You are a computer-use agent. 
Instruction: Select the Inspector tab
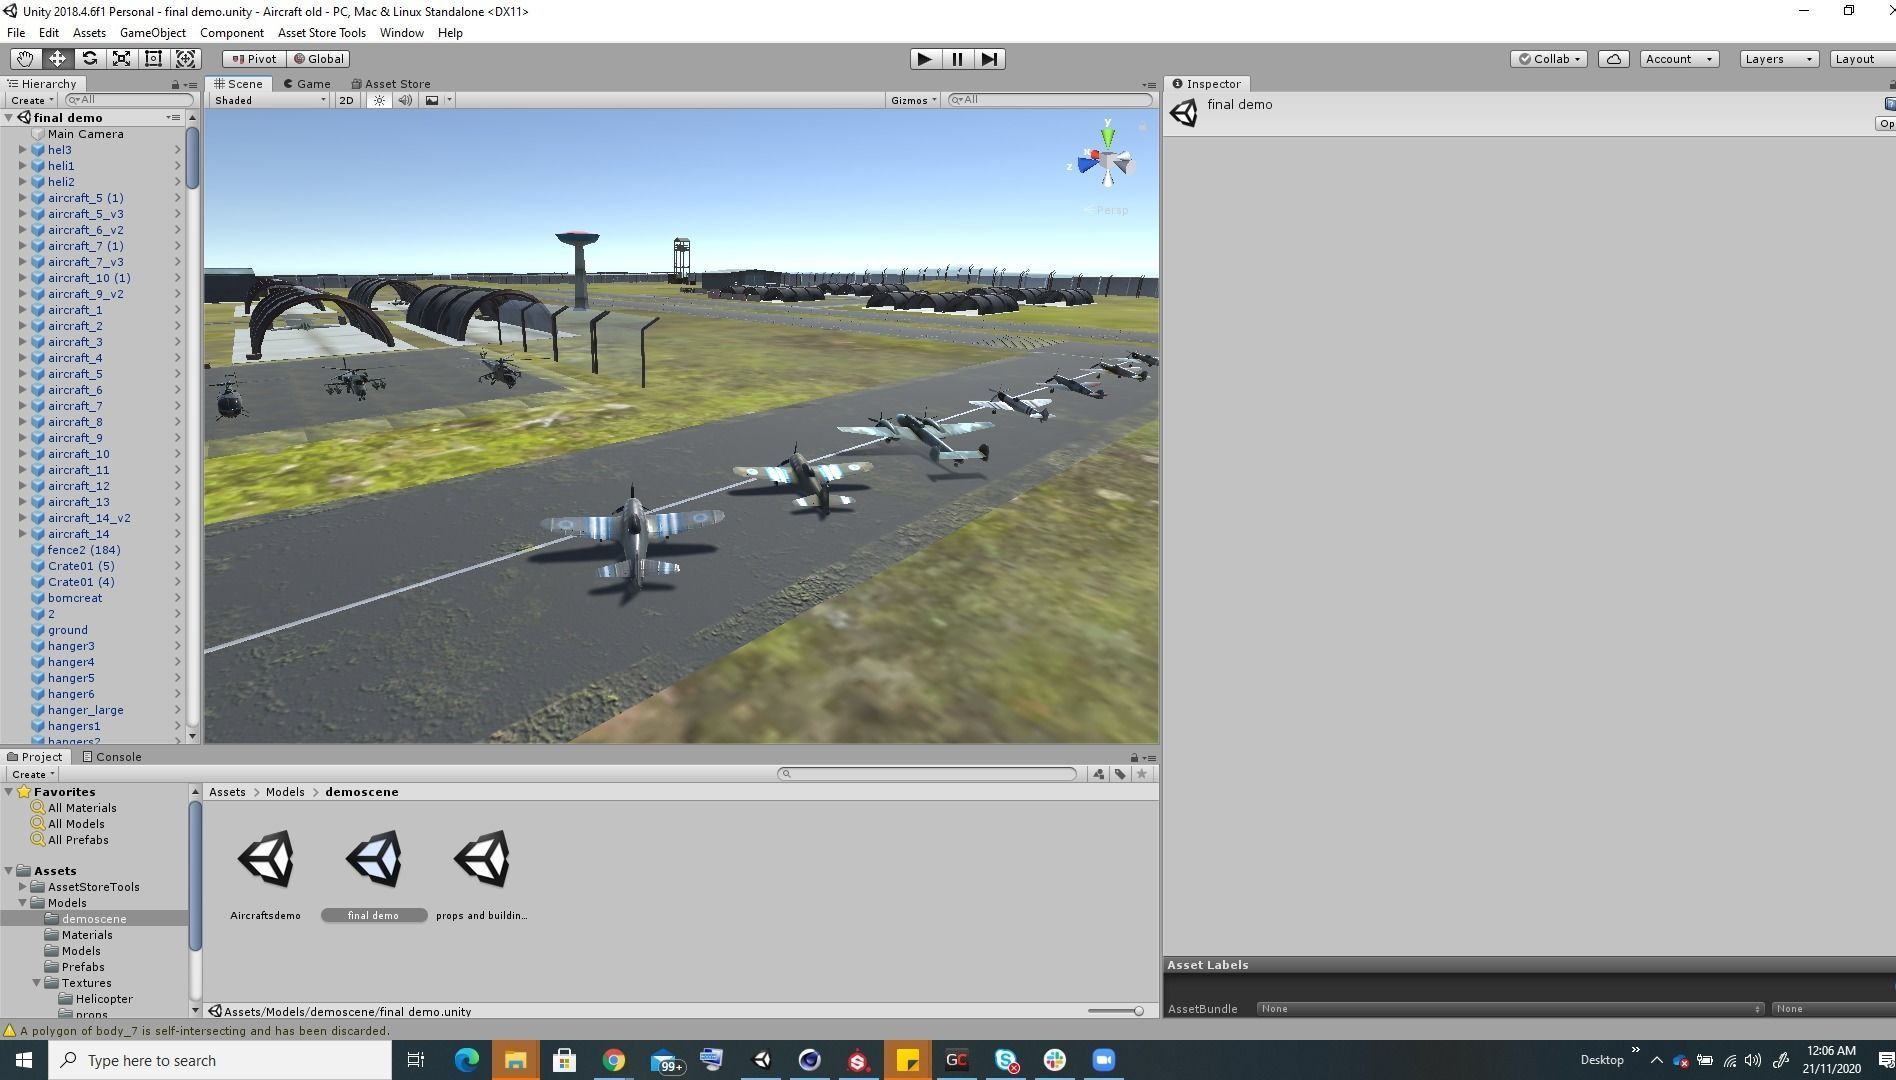(1207, 84)
